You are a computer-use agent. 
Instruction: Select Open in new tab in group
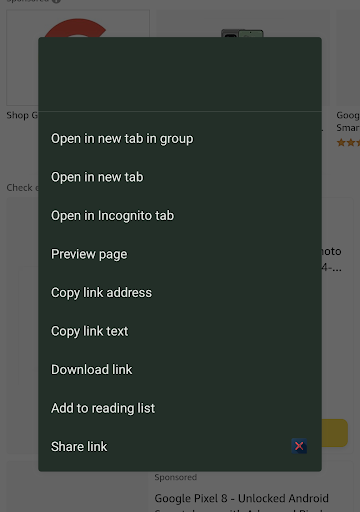tap(180, 139)
